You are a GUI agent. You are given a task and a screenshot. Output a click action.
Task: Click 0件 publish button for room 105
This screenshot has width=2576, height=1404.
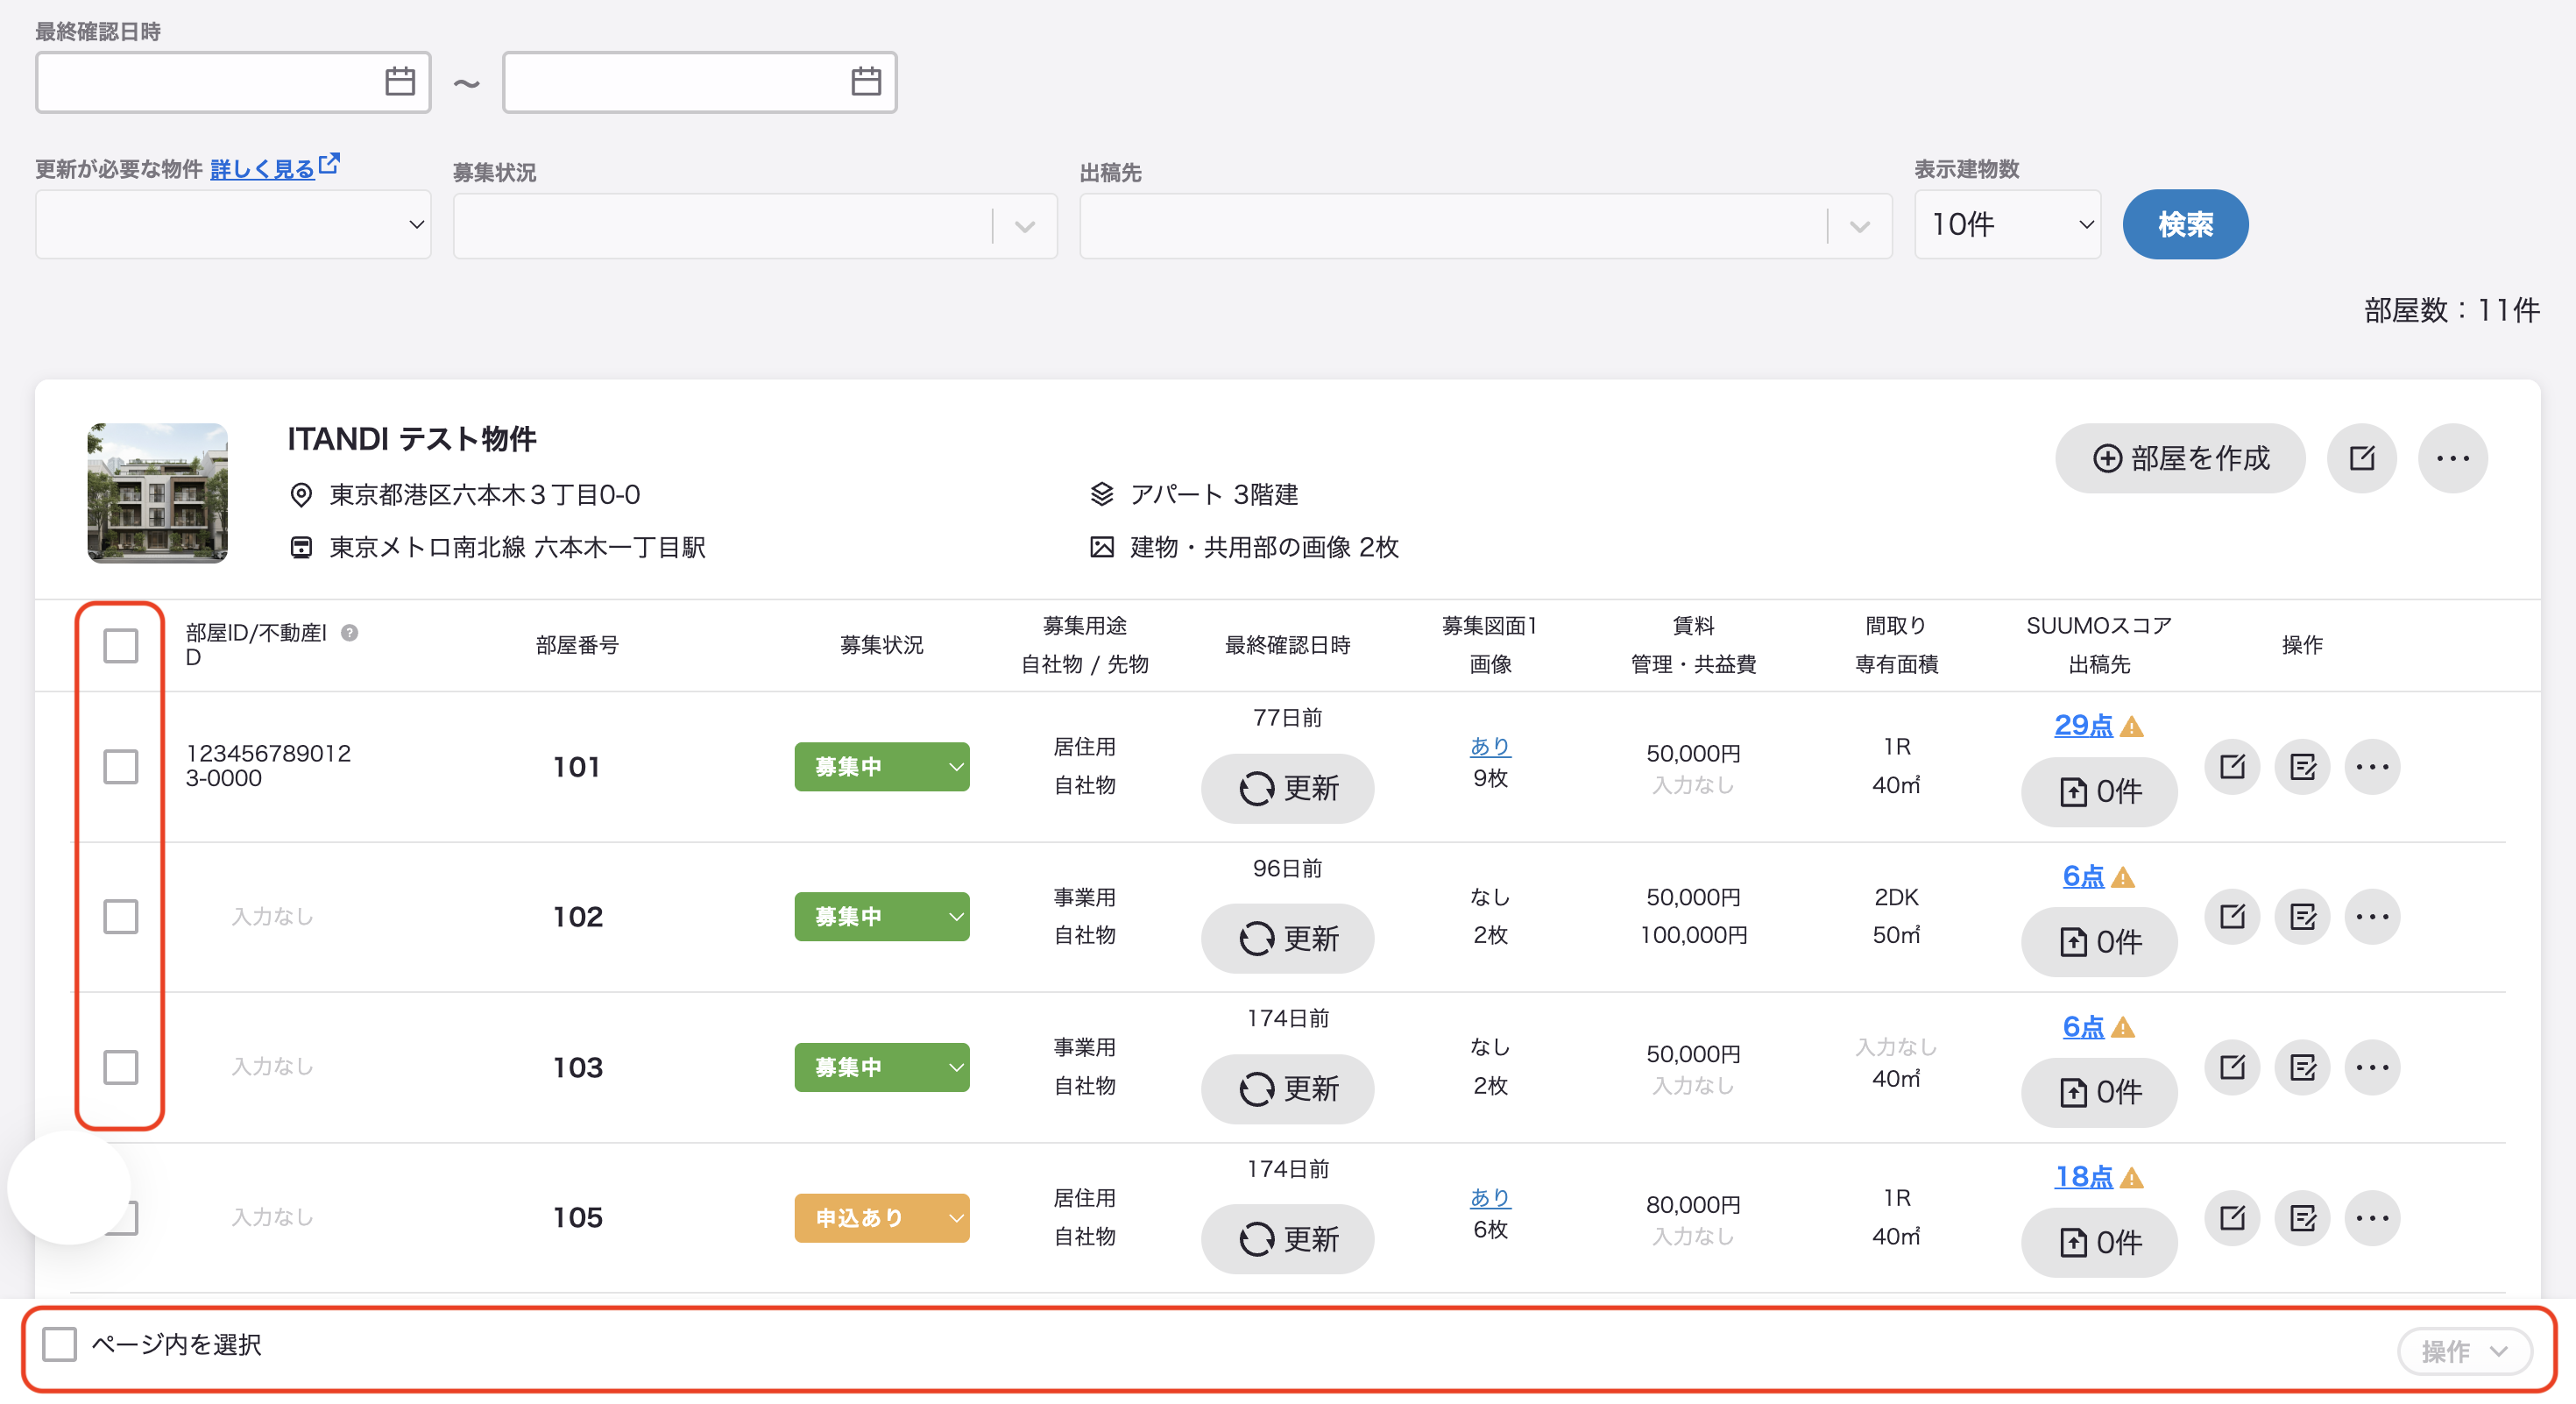tap(2099, 1243)
